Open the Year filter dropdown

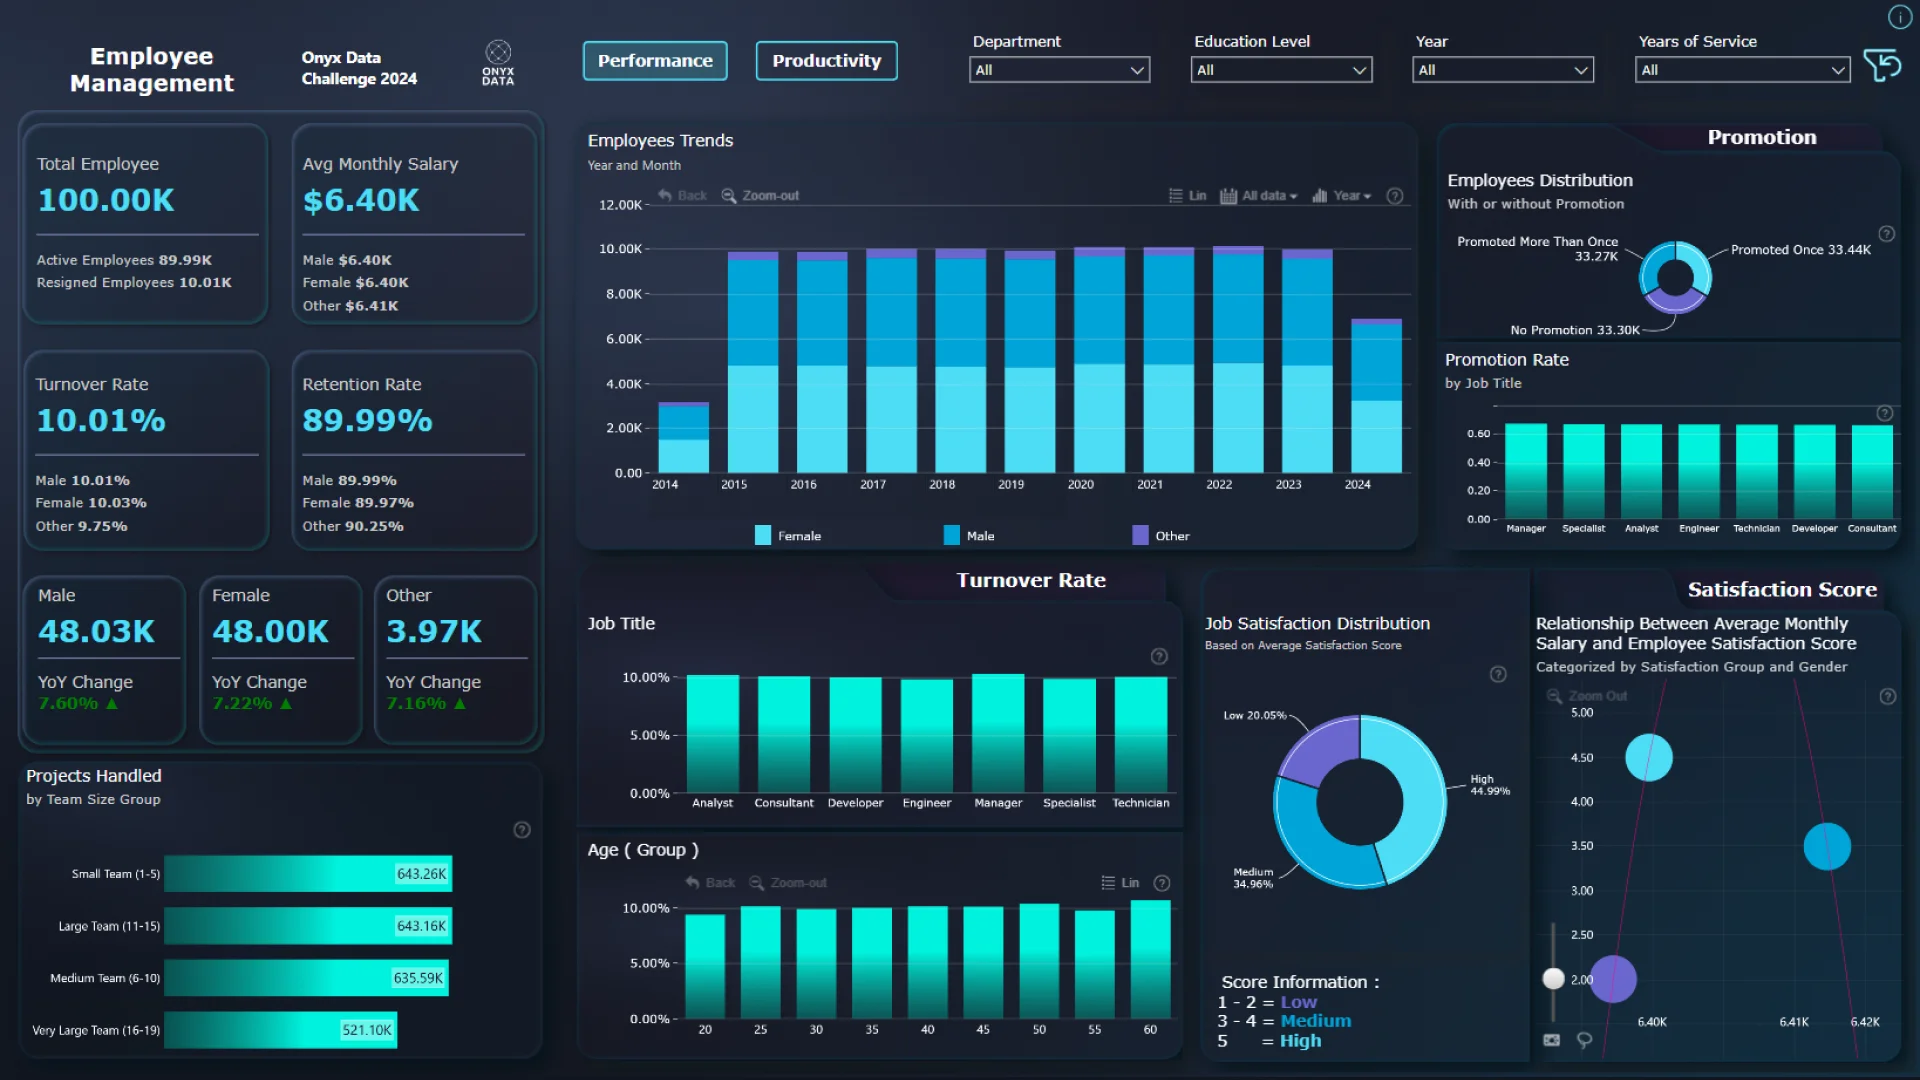(x=1503, y=70)
